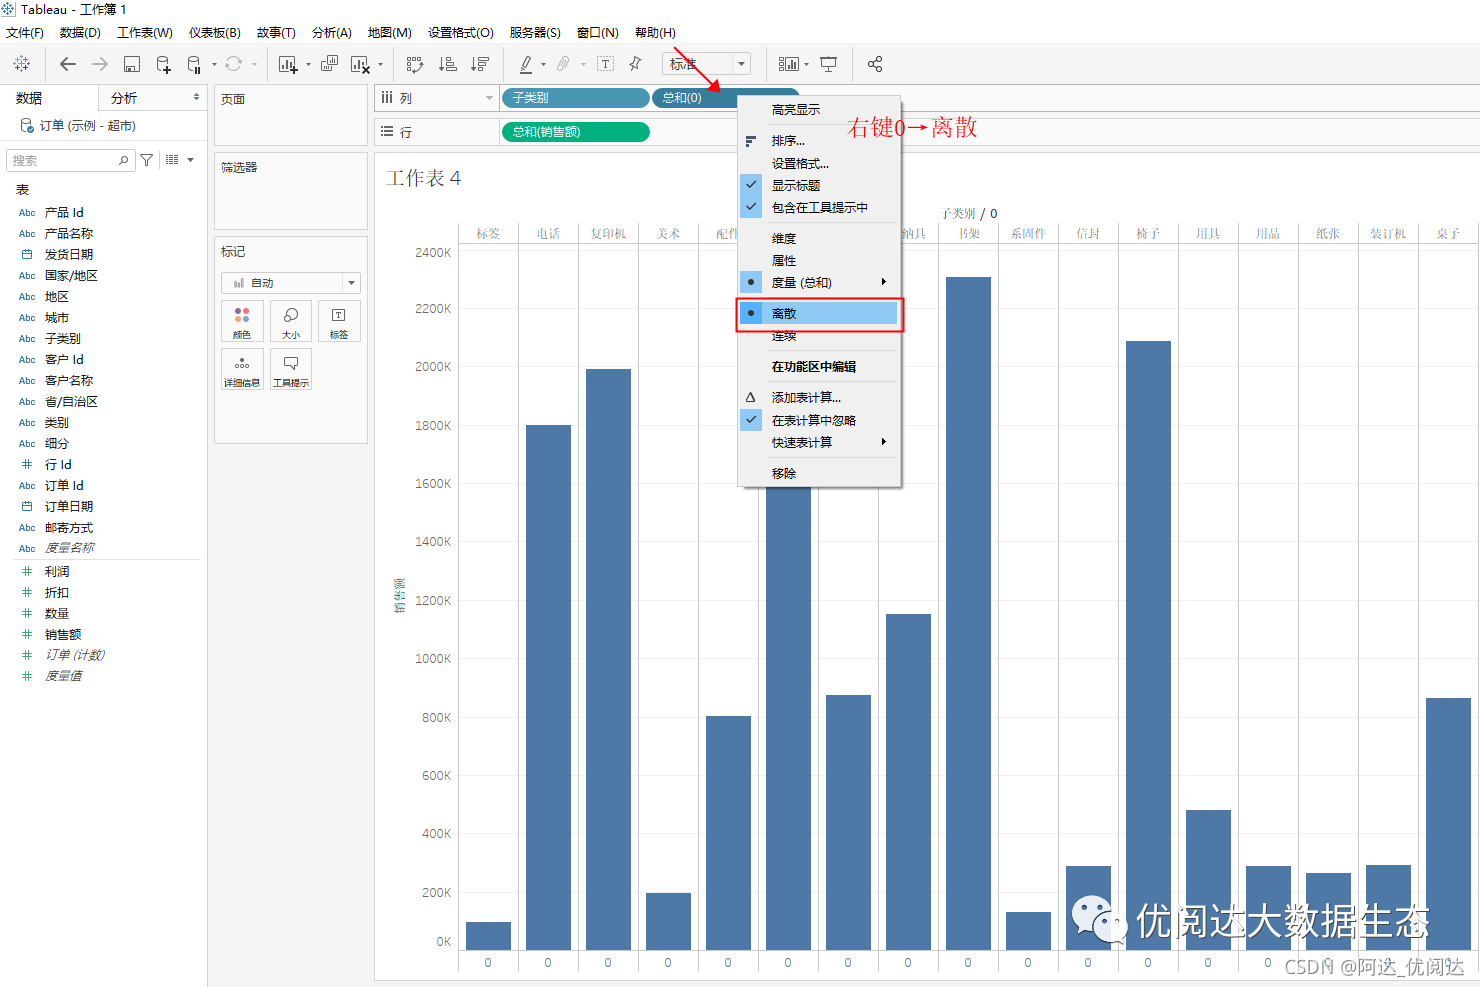Click the 子类别 pill on the columns shelf
The image size is (1480, 987).
pyautogui.click(x=575, y=98)
